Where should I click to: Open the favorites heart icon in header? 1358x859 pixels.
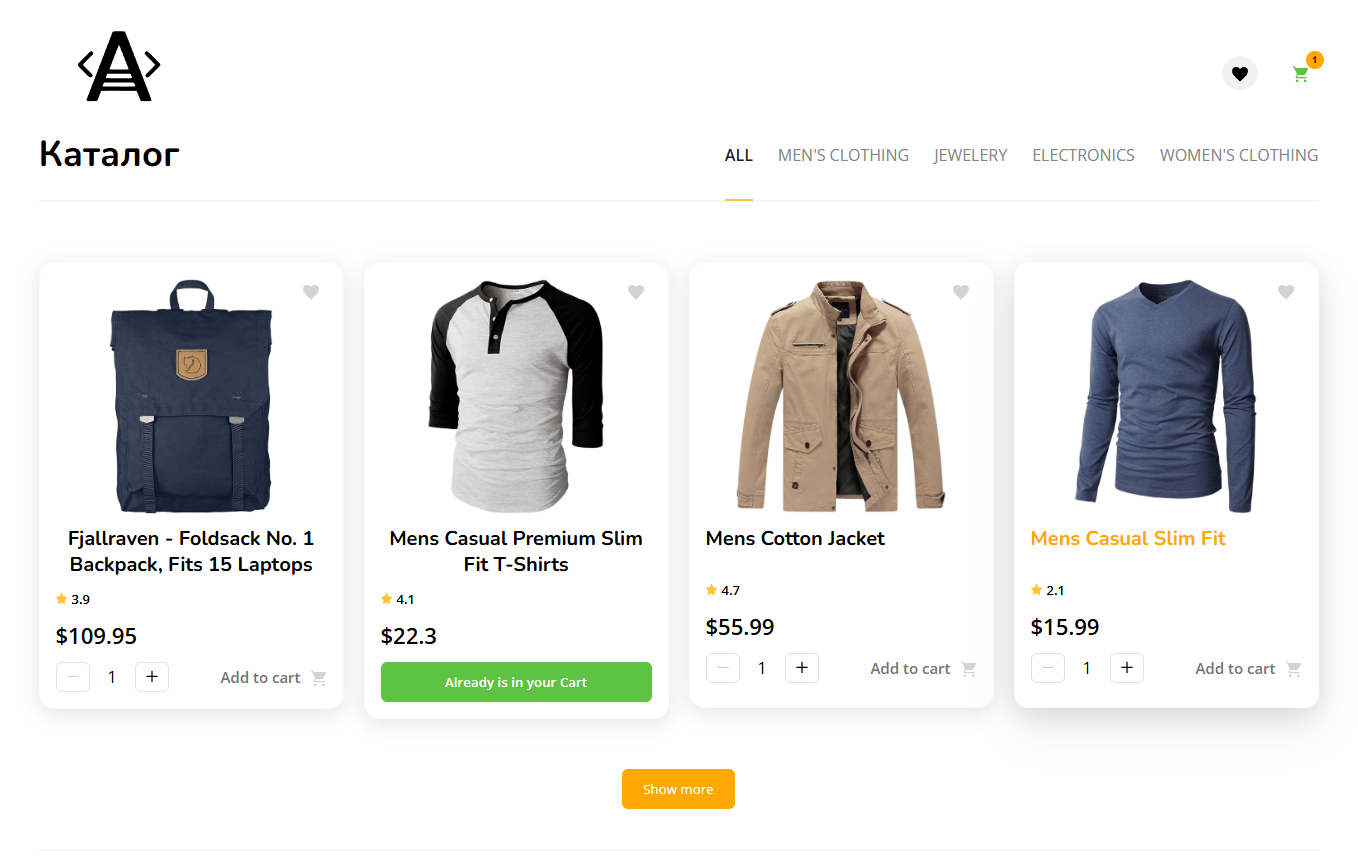1240,73
